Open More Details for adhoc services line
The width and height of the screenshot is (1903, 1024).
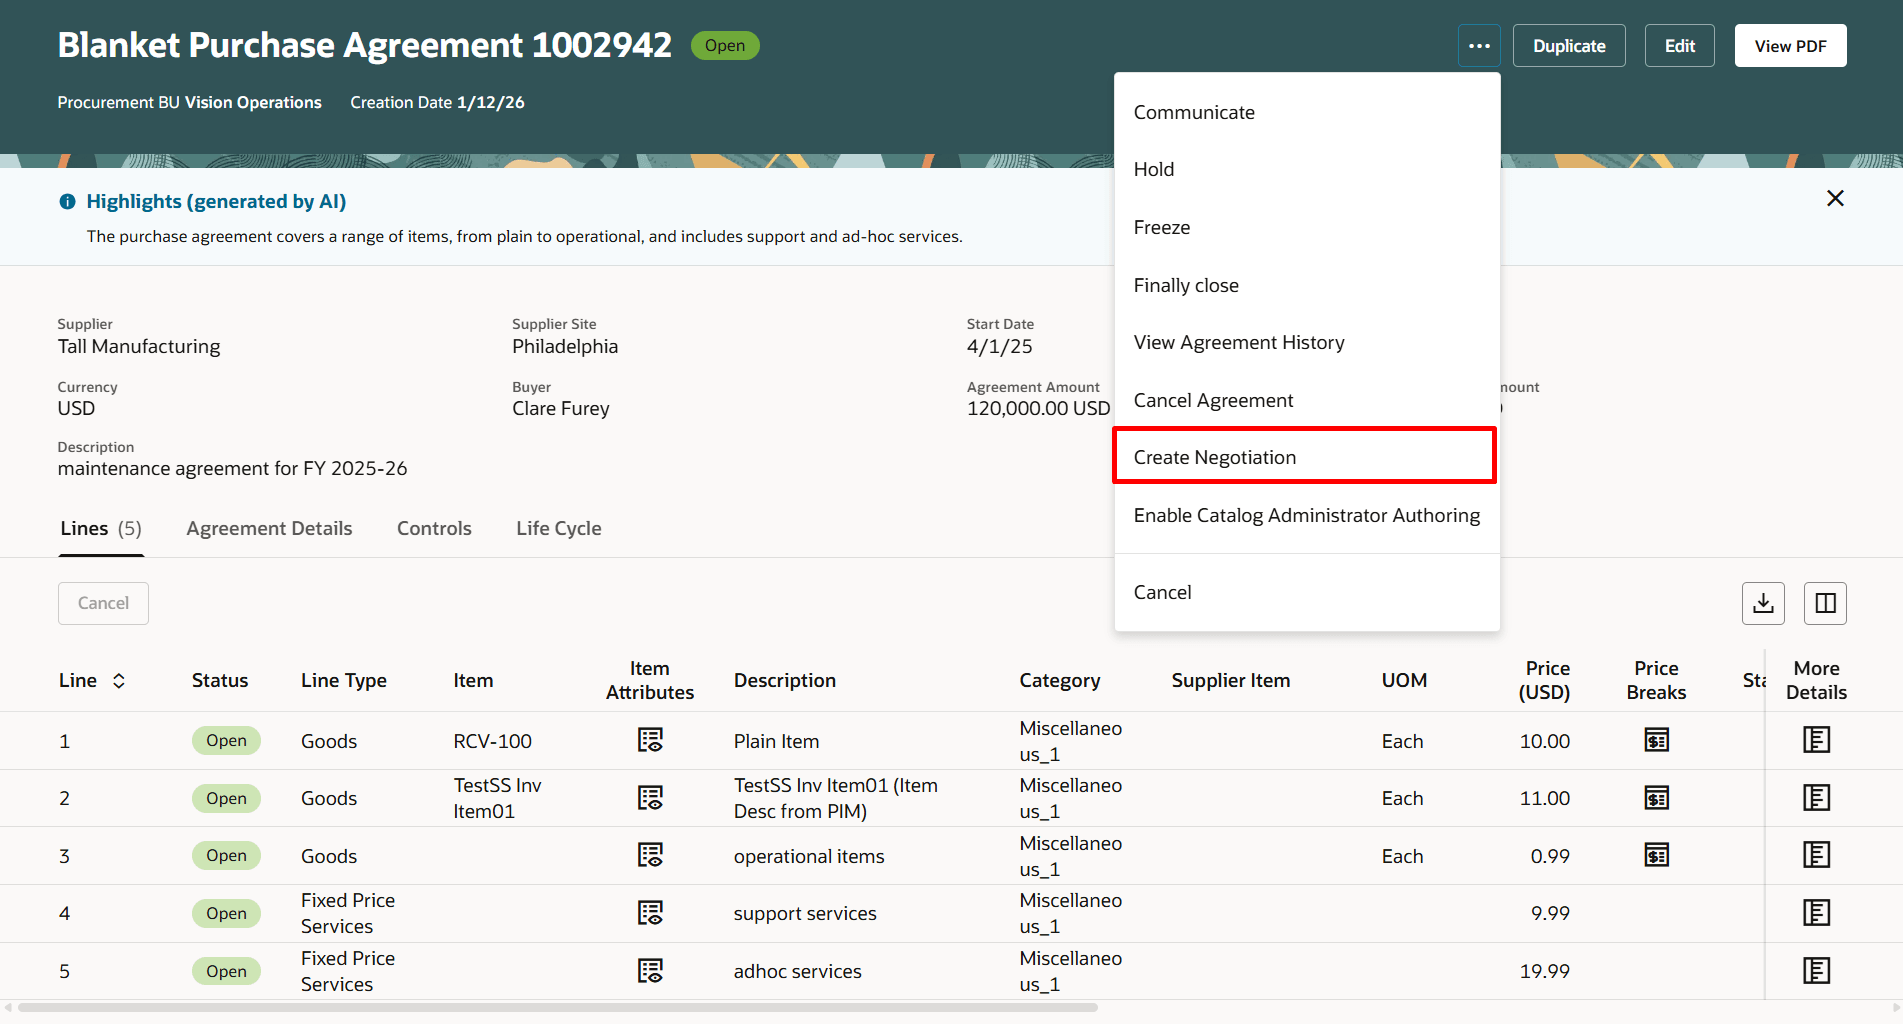tap(1816, 970)
